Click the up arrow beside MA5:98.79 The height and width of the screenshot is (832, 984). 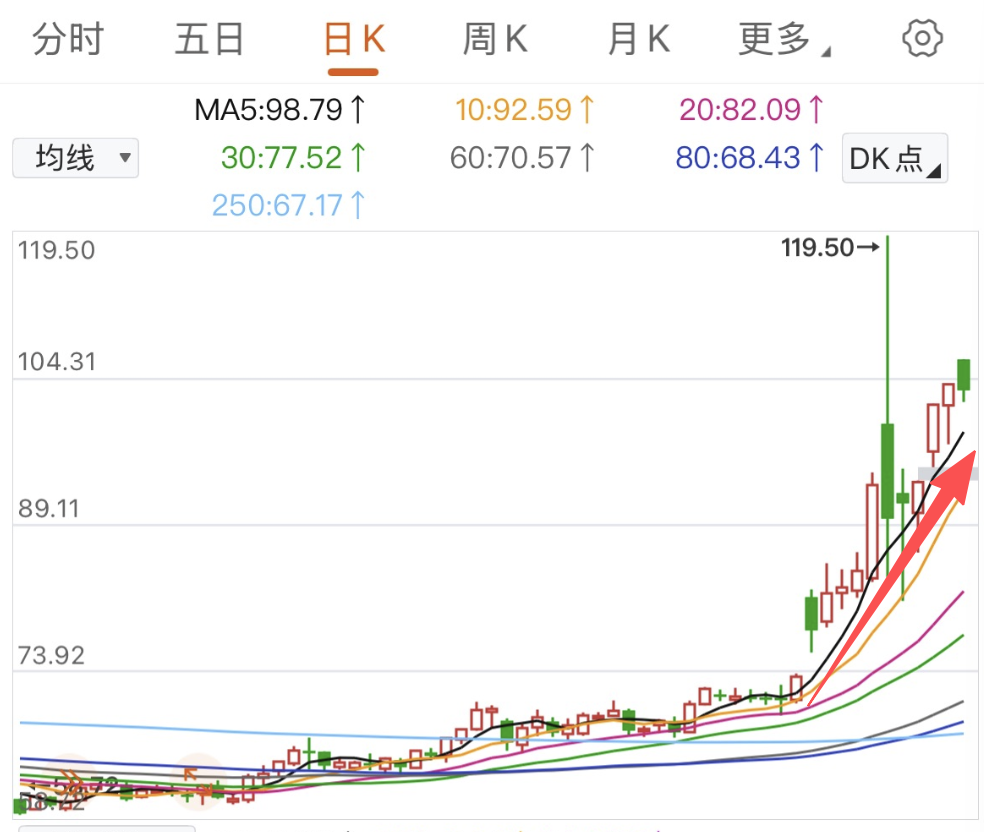(x=359, y=108)
